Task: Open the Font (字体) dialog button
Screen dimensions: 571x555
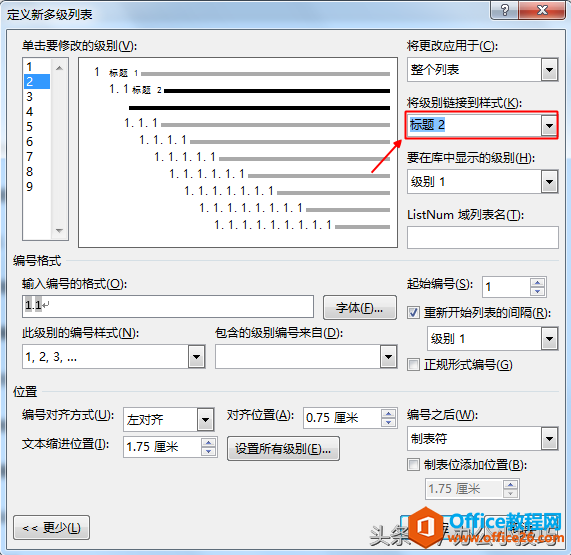Action: coord(359,308)
